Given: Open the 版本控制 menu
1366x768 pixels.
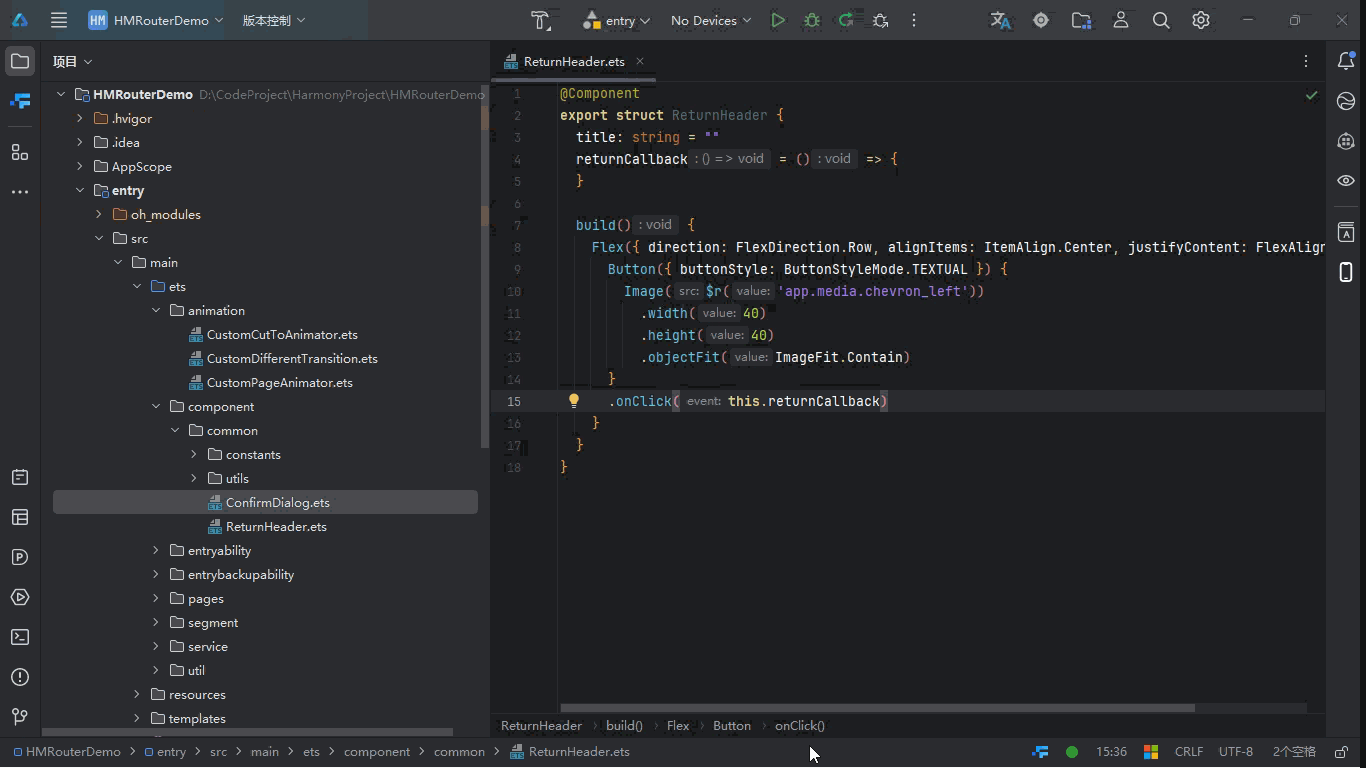Looking at the screenshot, I should (x=273, y=20).
